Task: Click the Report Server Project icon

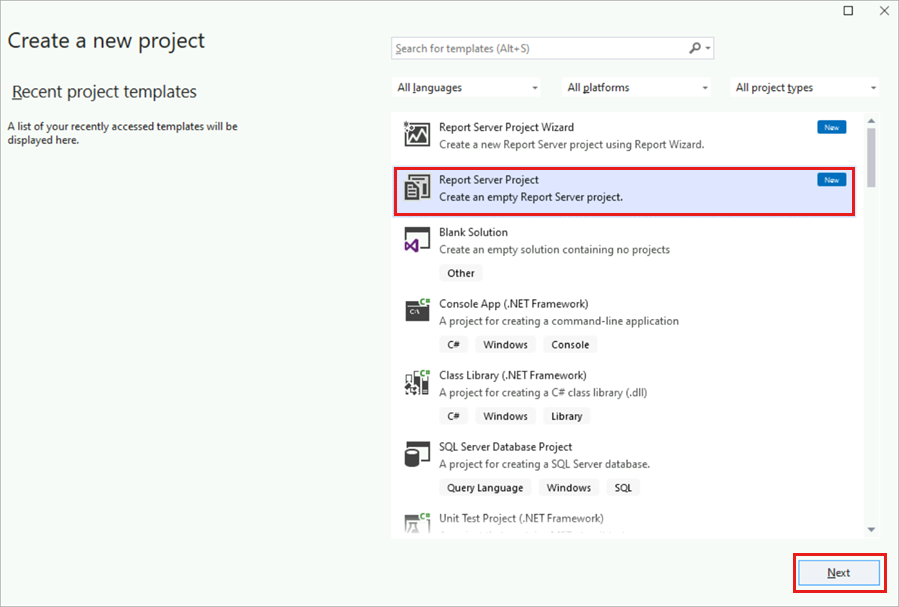Action: click(x=419, y=187)
